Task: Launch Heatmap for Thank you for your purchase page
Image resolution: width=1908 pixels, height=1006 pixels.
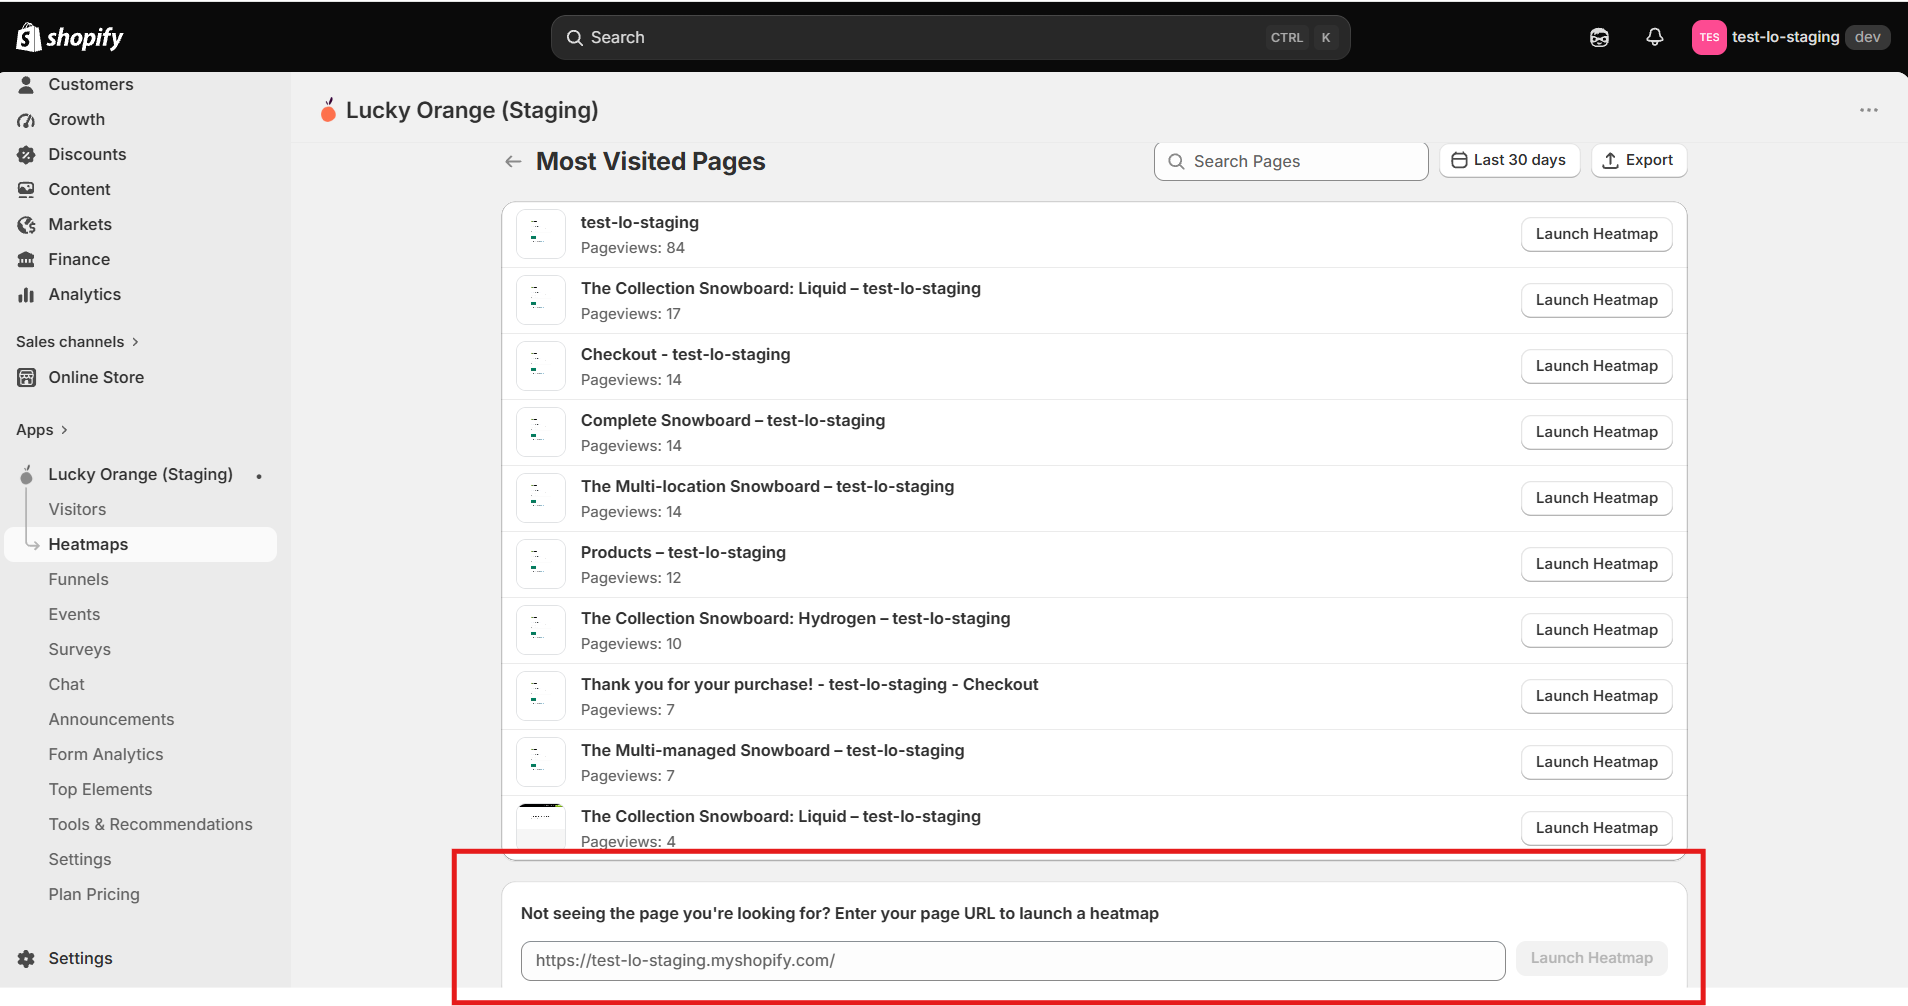Action: (x=1596, y=696)
